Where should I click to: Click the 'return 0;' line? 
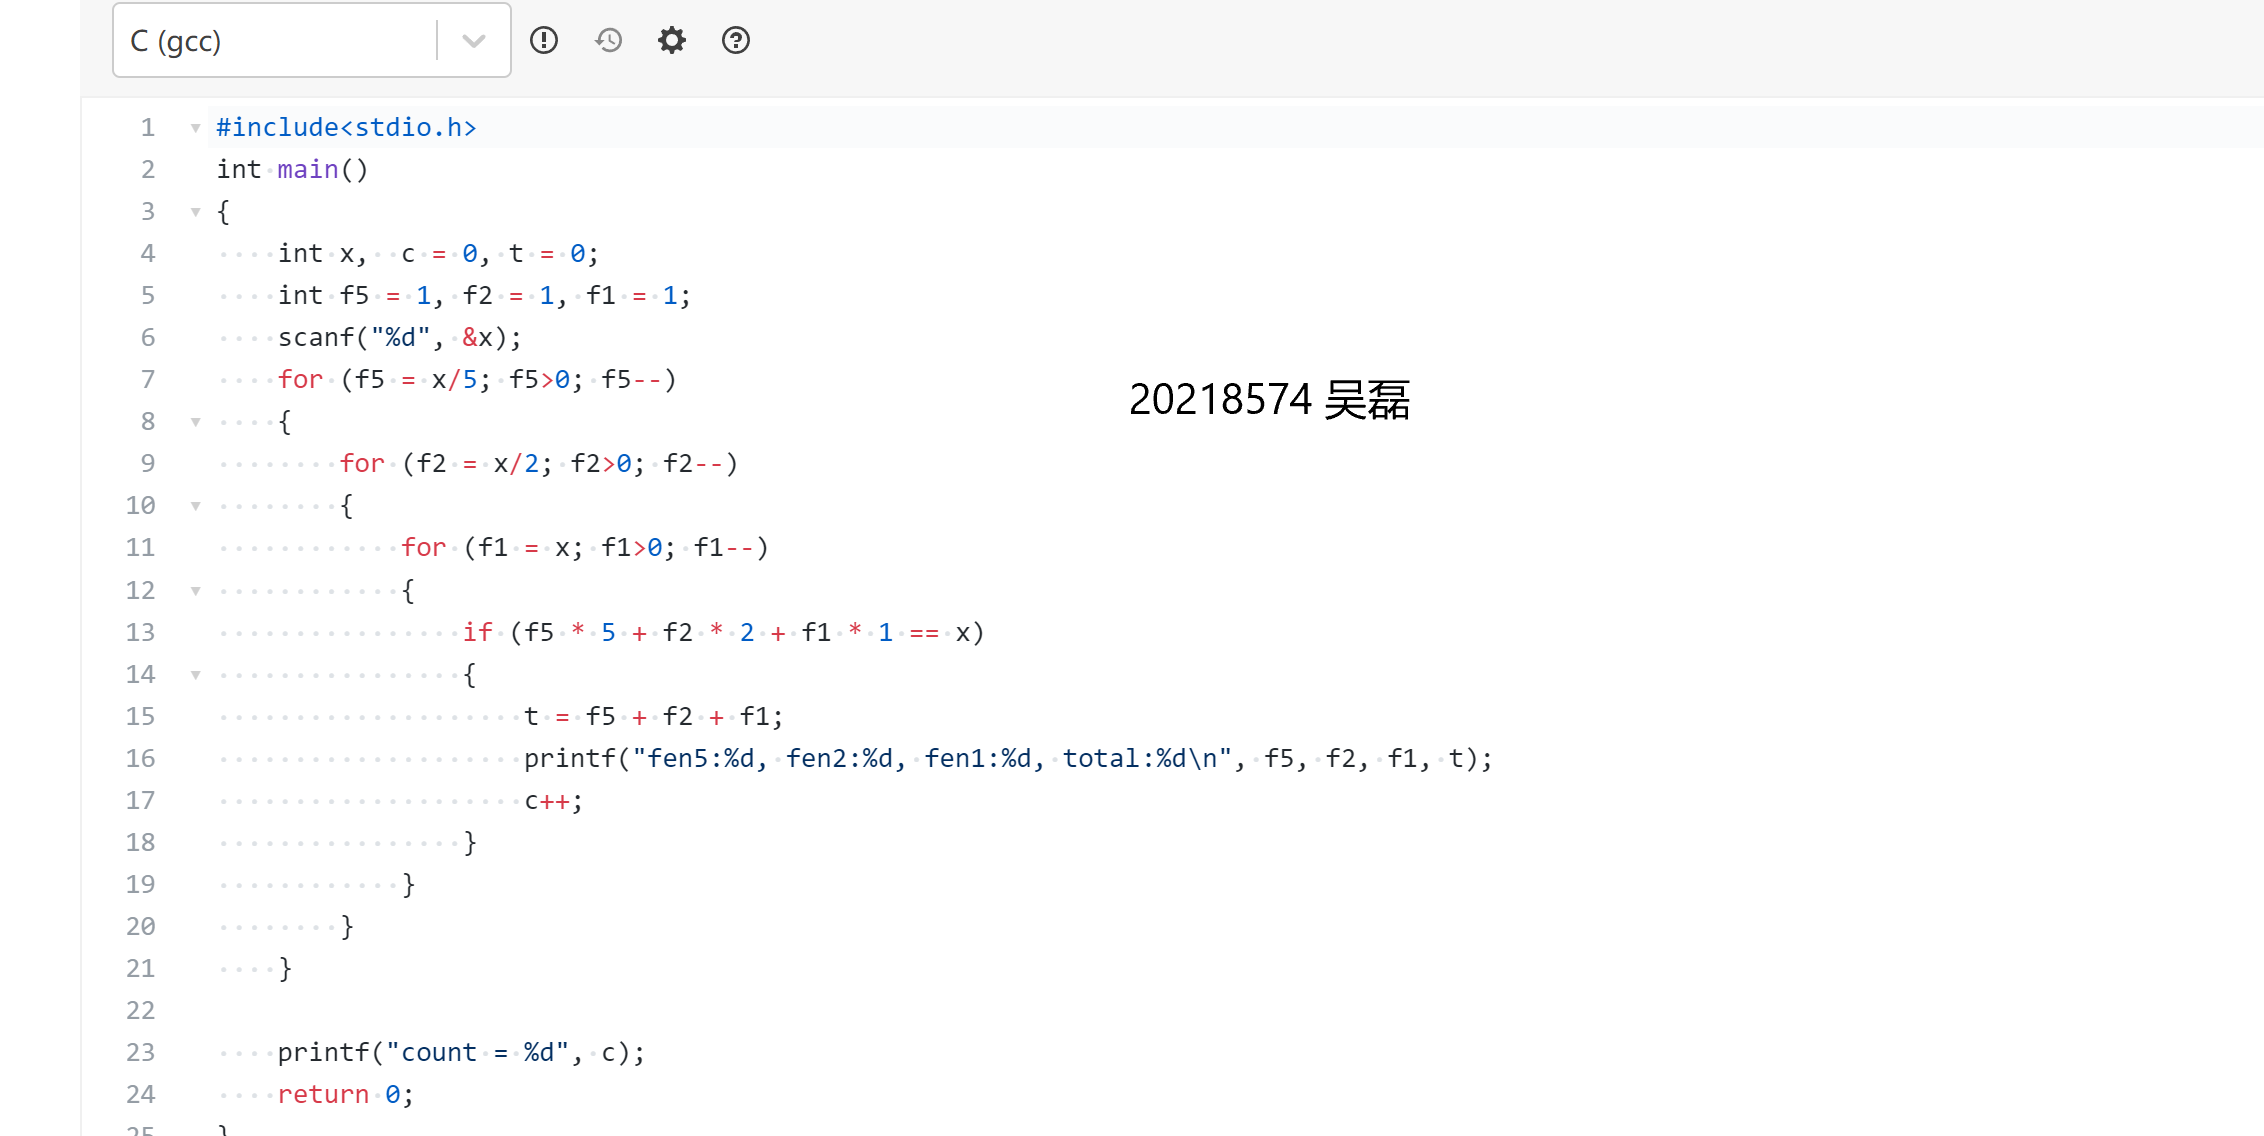click(x=346, y=1095)
